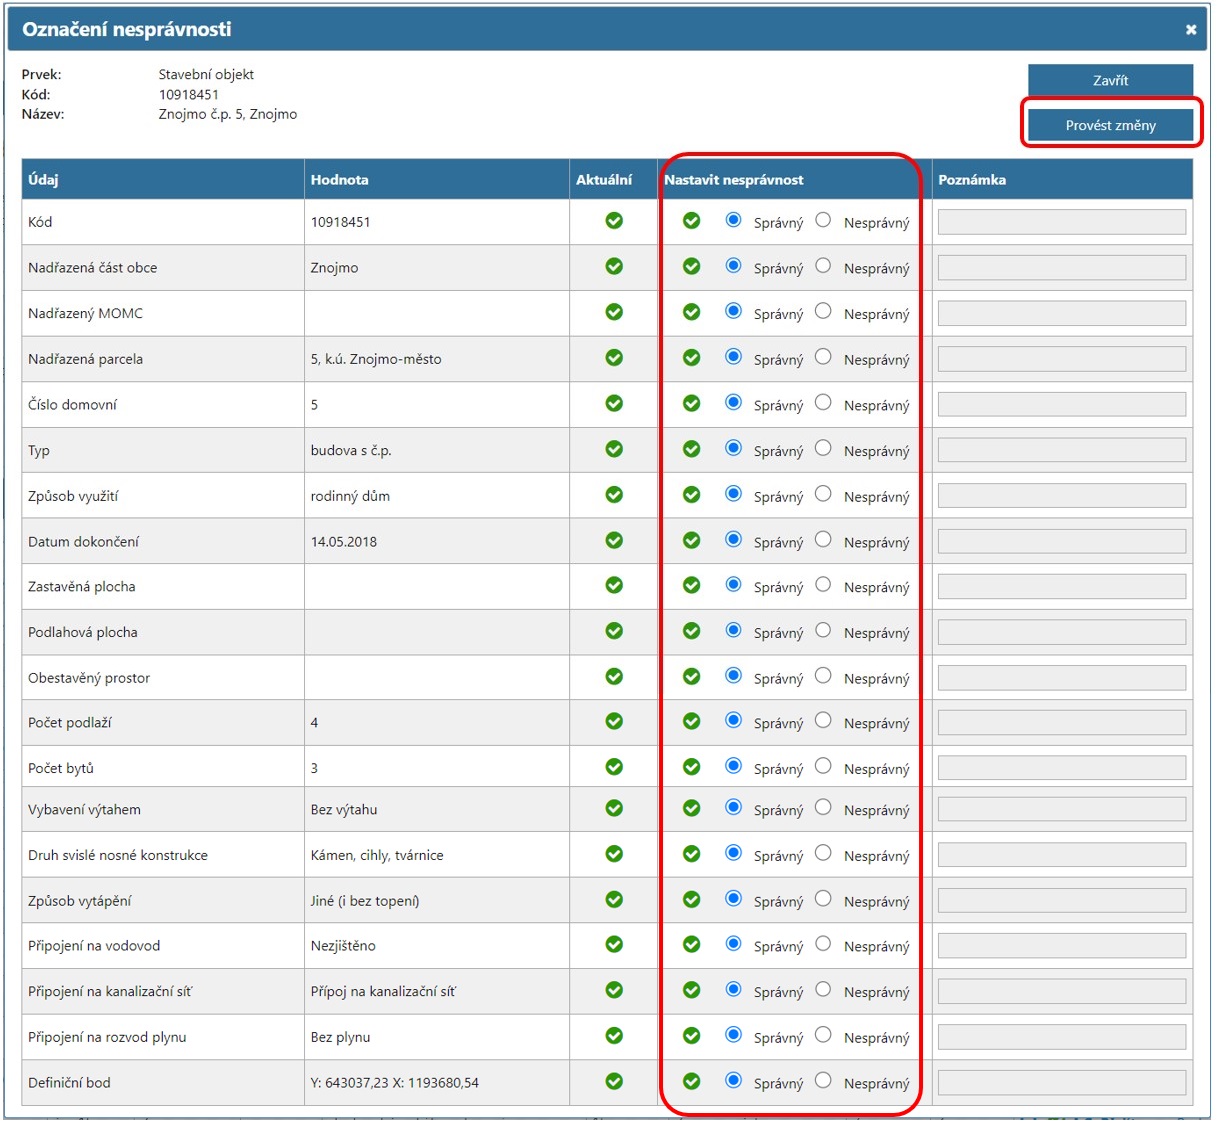Click the Nastavit nesprávnost column header
The image size is (1217, 1125).
point(734,180)
